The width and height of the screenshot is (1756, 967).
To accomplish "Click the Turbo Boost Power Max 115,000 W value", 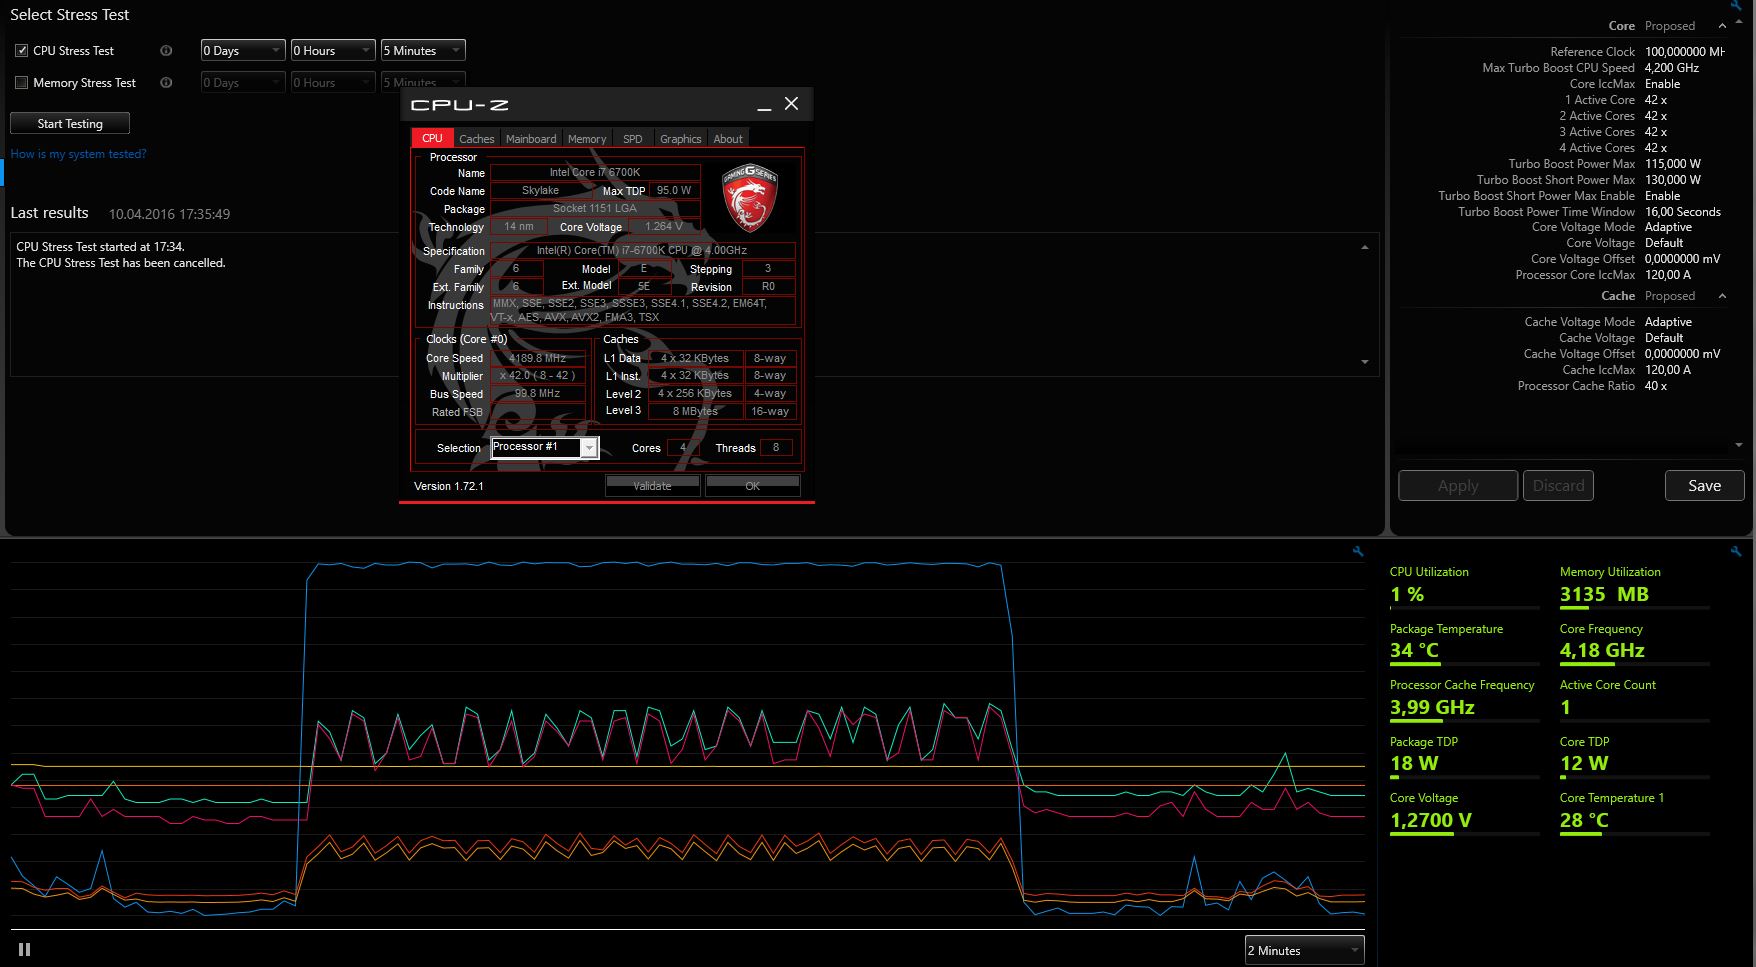I will click(1673, 164).
